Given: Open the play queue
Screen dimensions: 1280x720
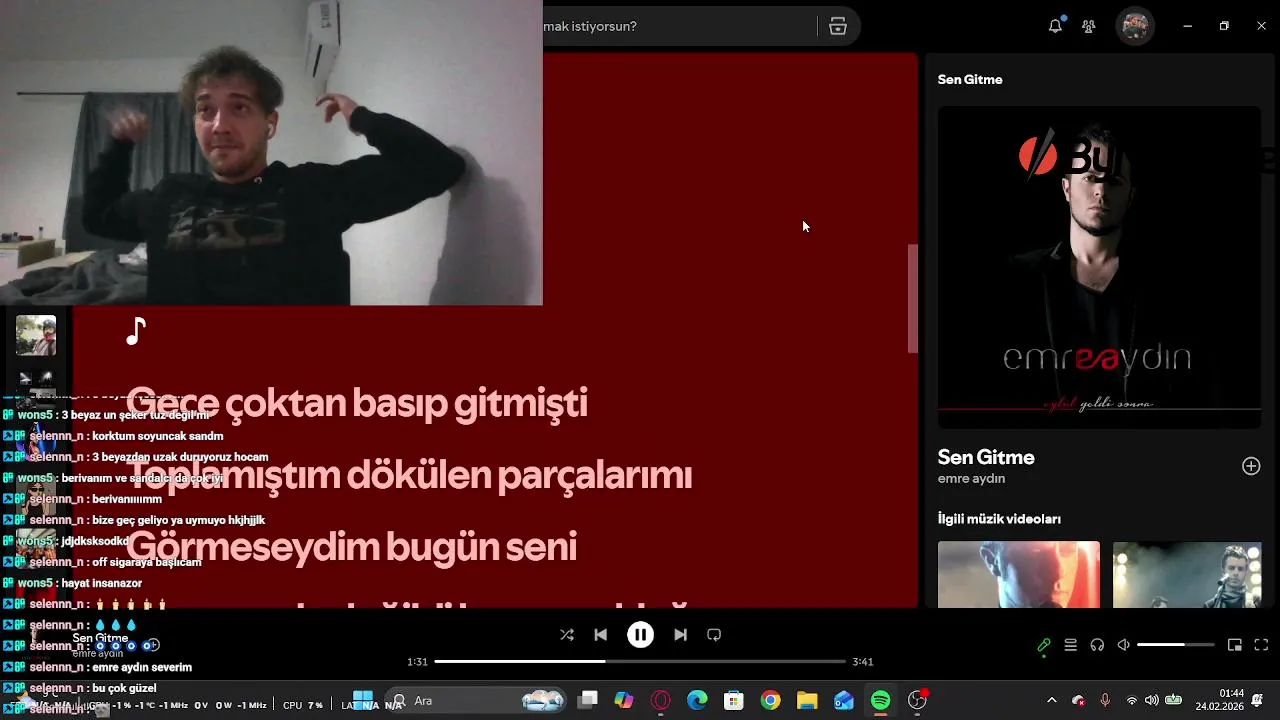Looking at the screenshot, I should coord(1070,645).
